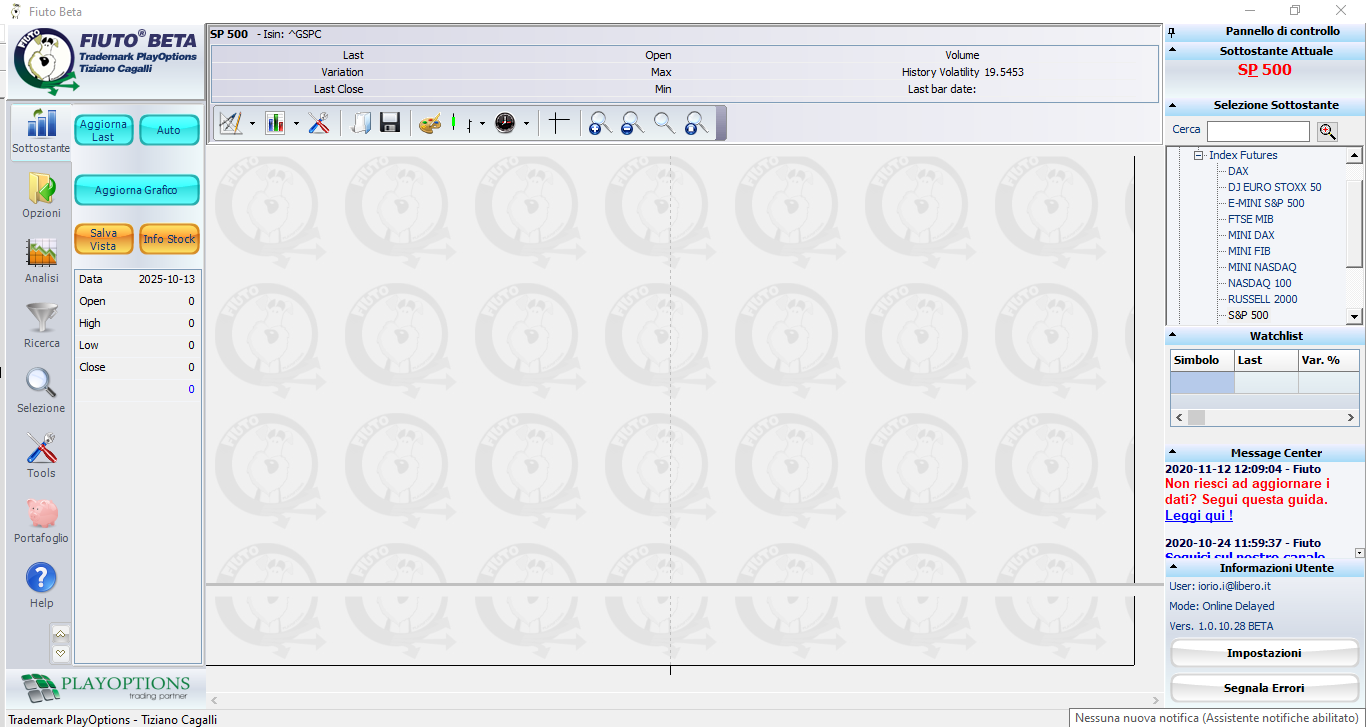Open the Analisi sidebar section
Screen dimensions: 1366x727
(x=41, y=260)
